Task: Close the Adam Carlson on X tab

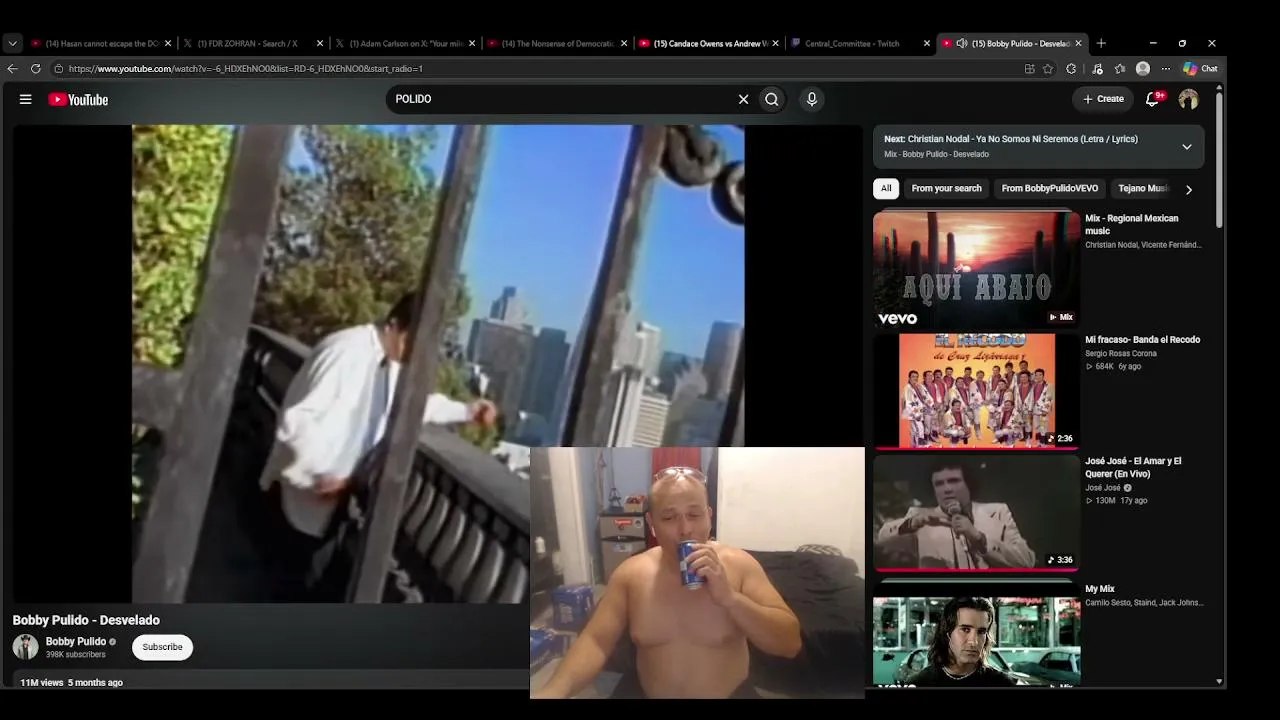Action: (472, 43)
